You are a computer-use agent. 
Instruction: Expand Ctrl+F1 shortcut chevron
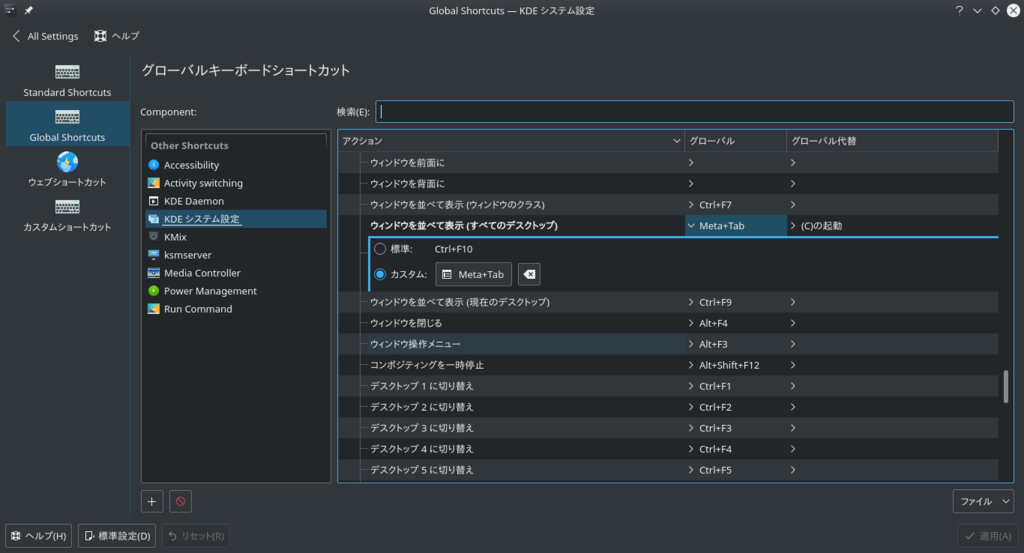(691, 386)
